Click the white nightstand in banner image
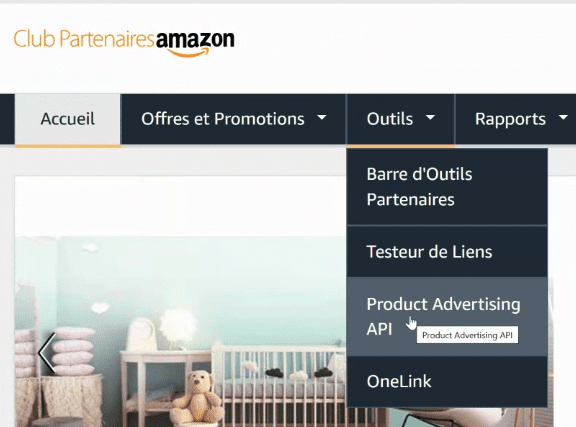 (167, 378)
